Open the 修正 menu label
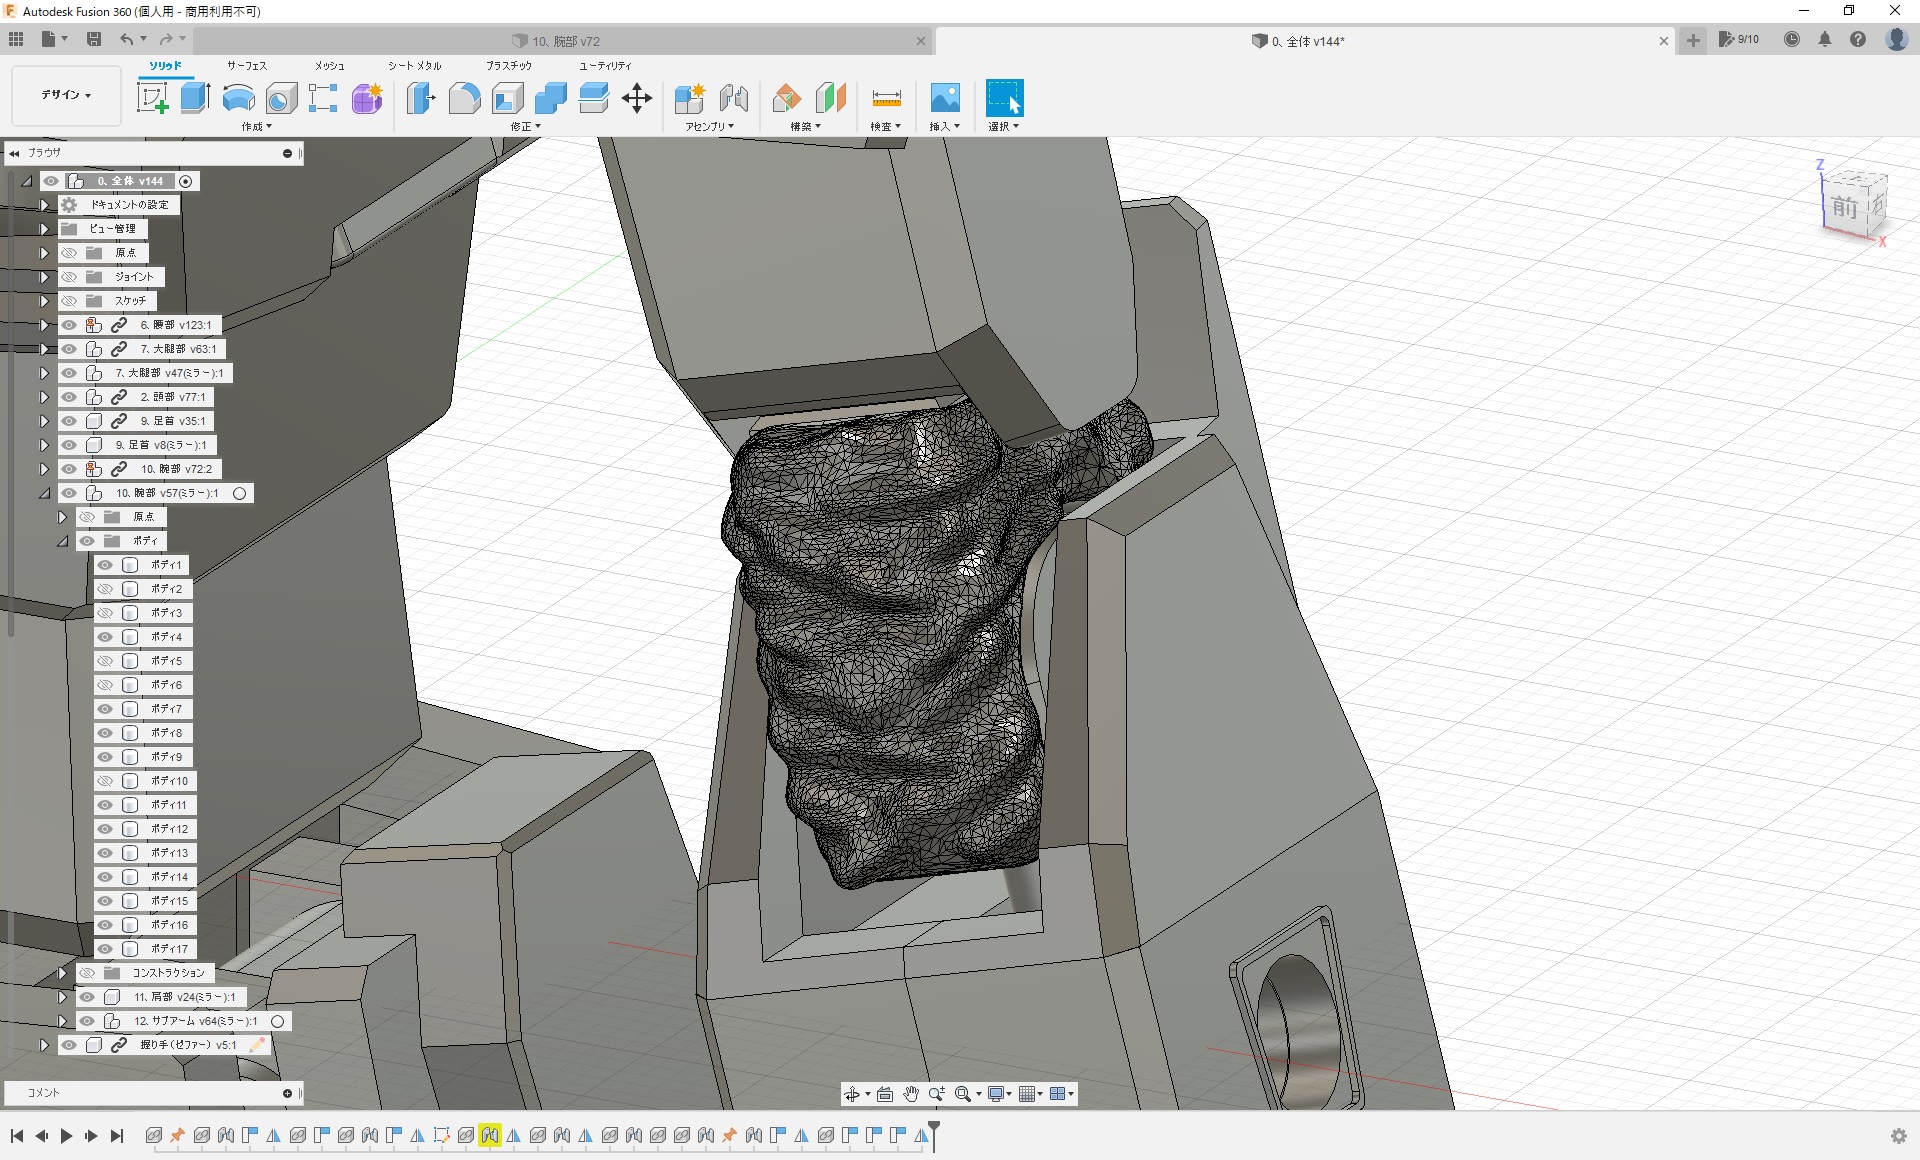1920x1160 pixels. pos(525,127)
